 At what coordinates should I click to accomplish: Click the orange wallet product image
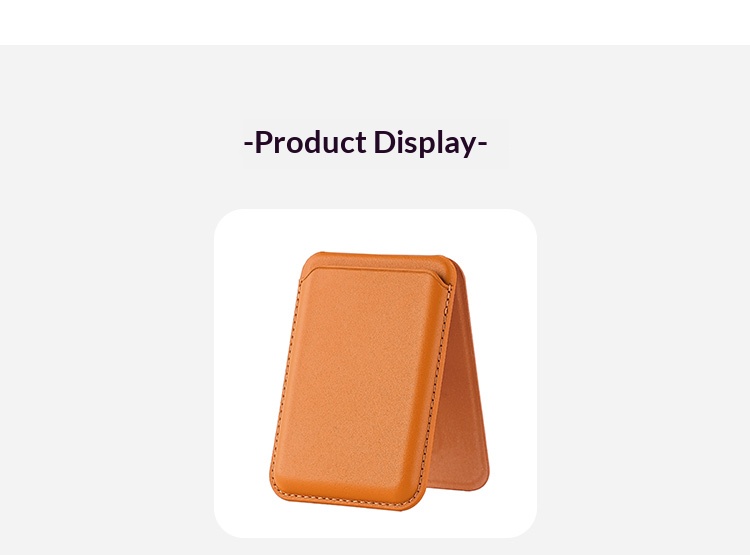[x=378, y=381]
